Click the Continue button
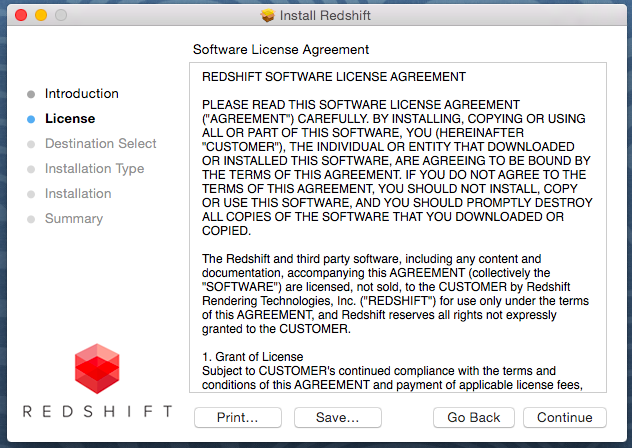 (564, 417)
